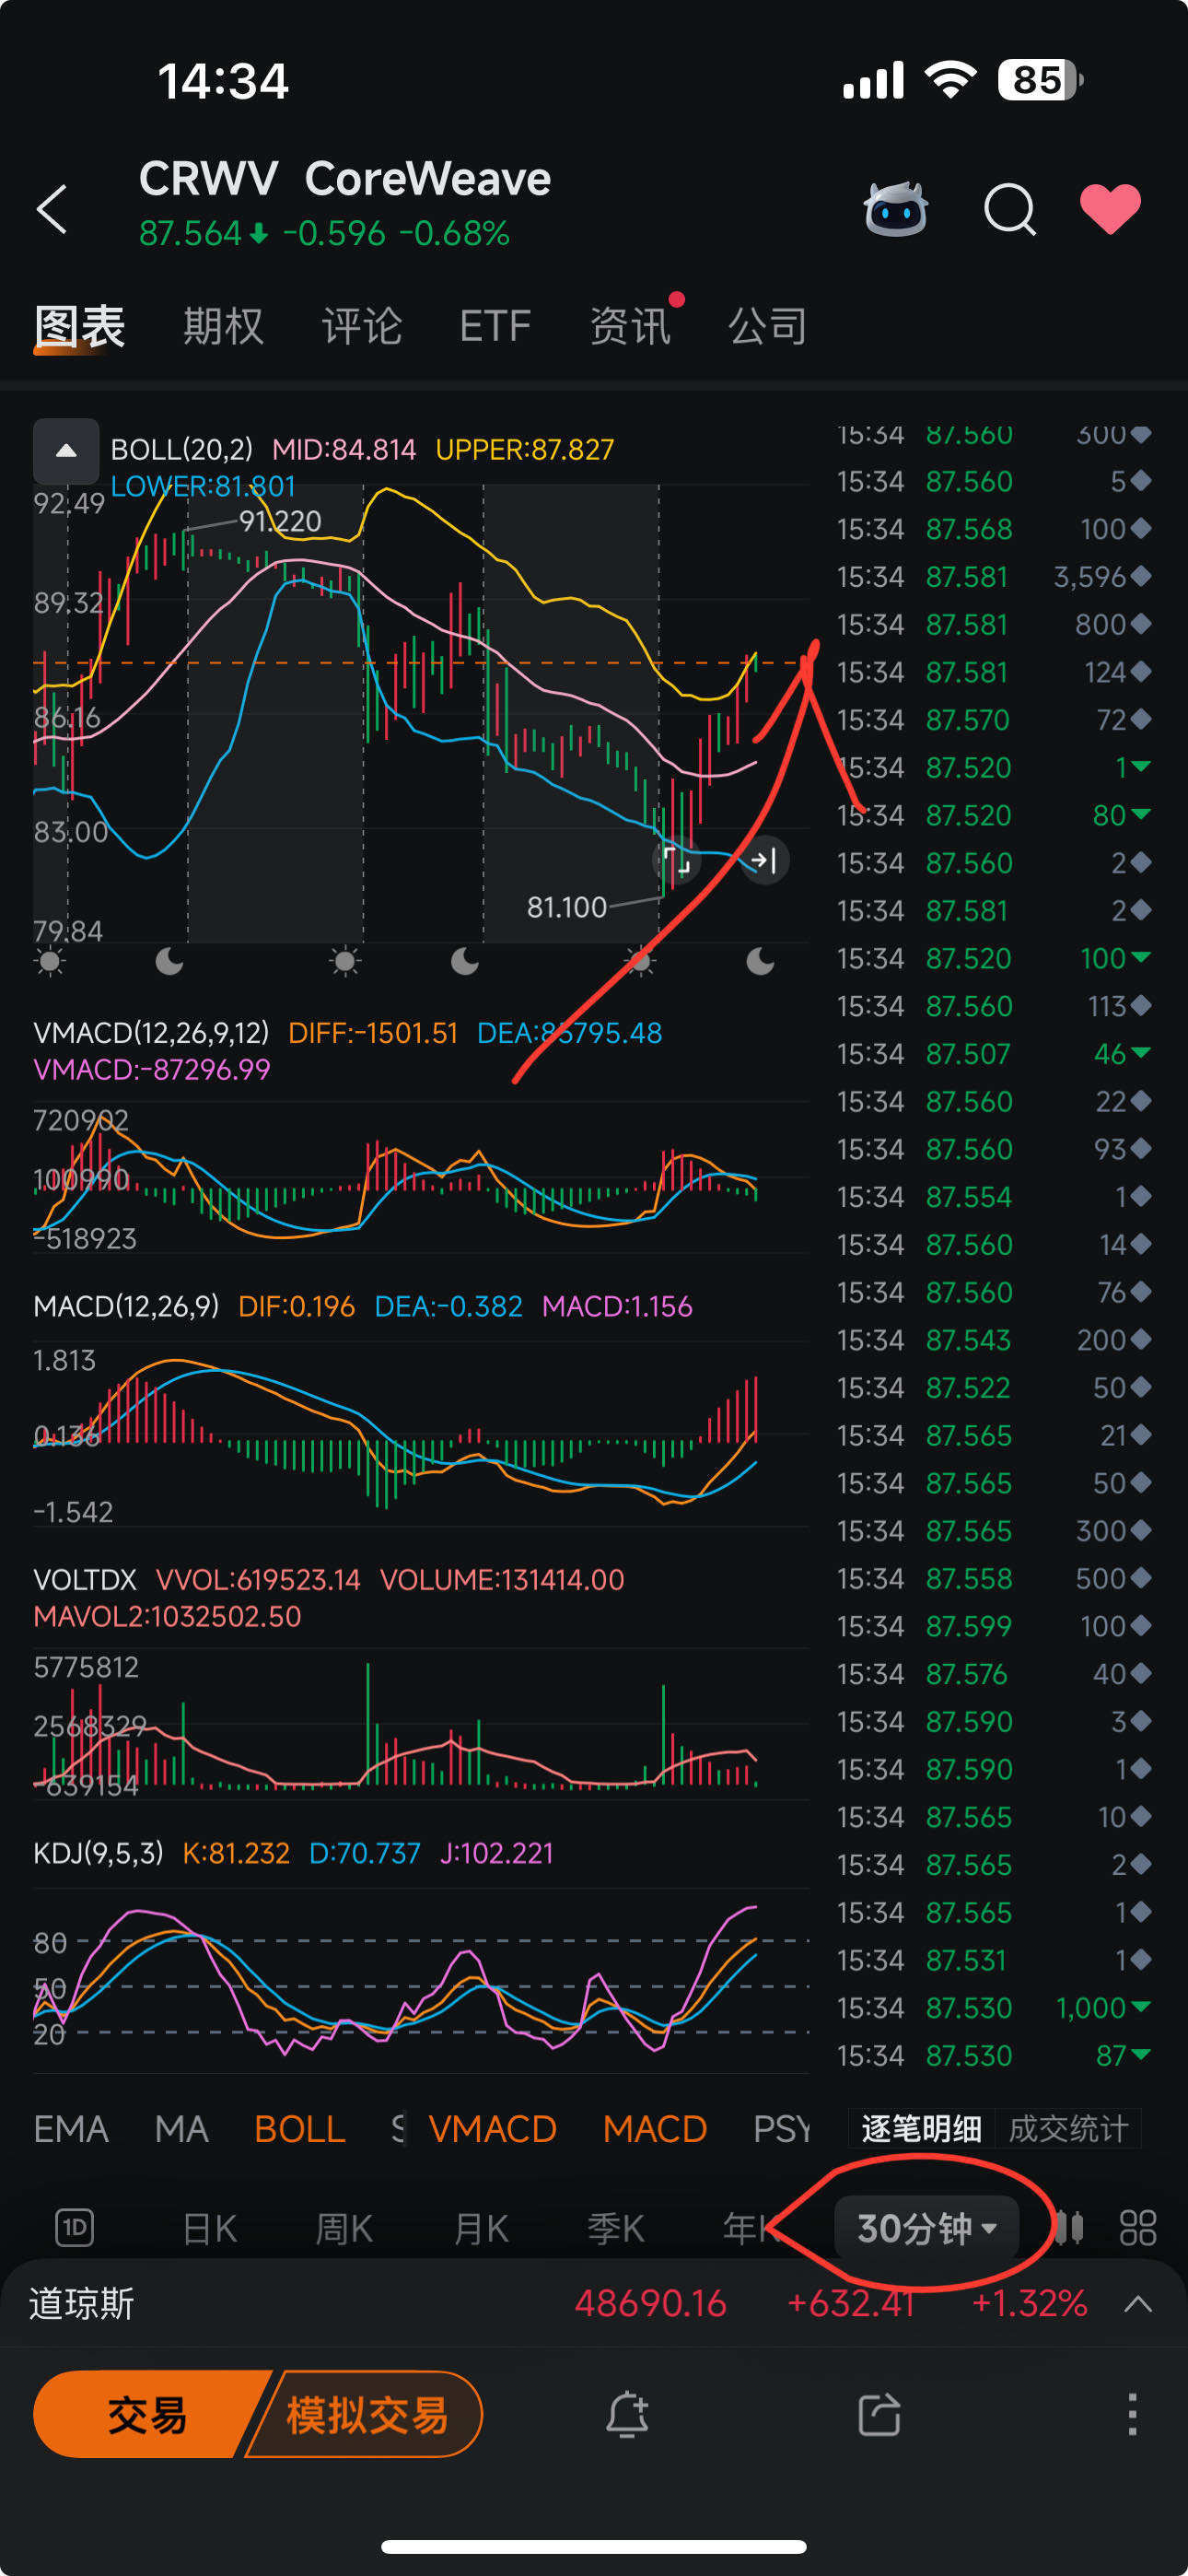The height and width of the screenshot is (2576, 1188).
Task: Switch to the 期权 tab
Action: click(x=223, y=326)
